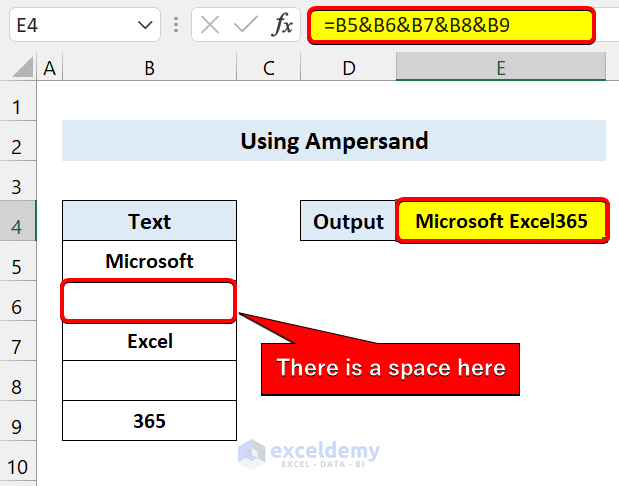Image resolution: width=619 pixels, height=486 pixels.
Task: Select column E header
Action: click(501, 68)
